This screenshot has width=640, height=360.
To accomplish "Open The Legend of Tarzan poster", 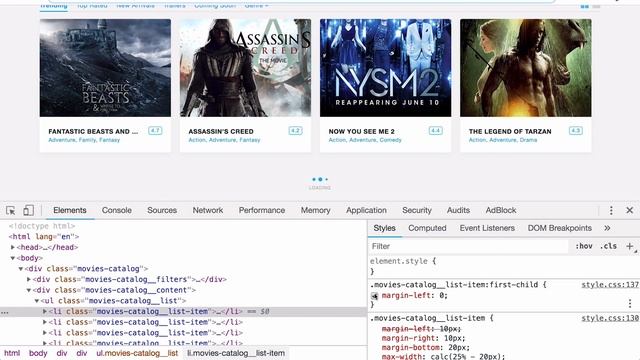I will [526, 68].
